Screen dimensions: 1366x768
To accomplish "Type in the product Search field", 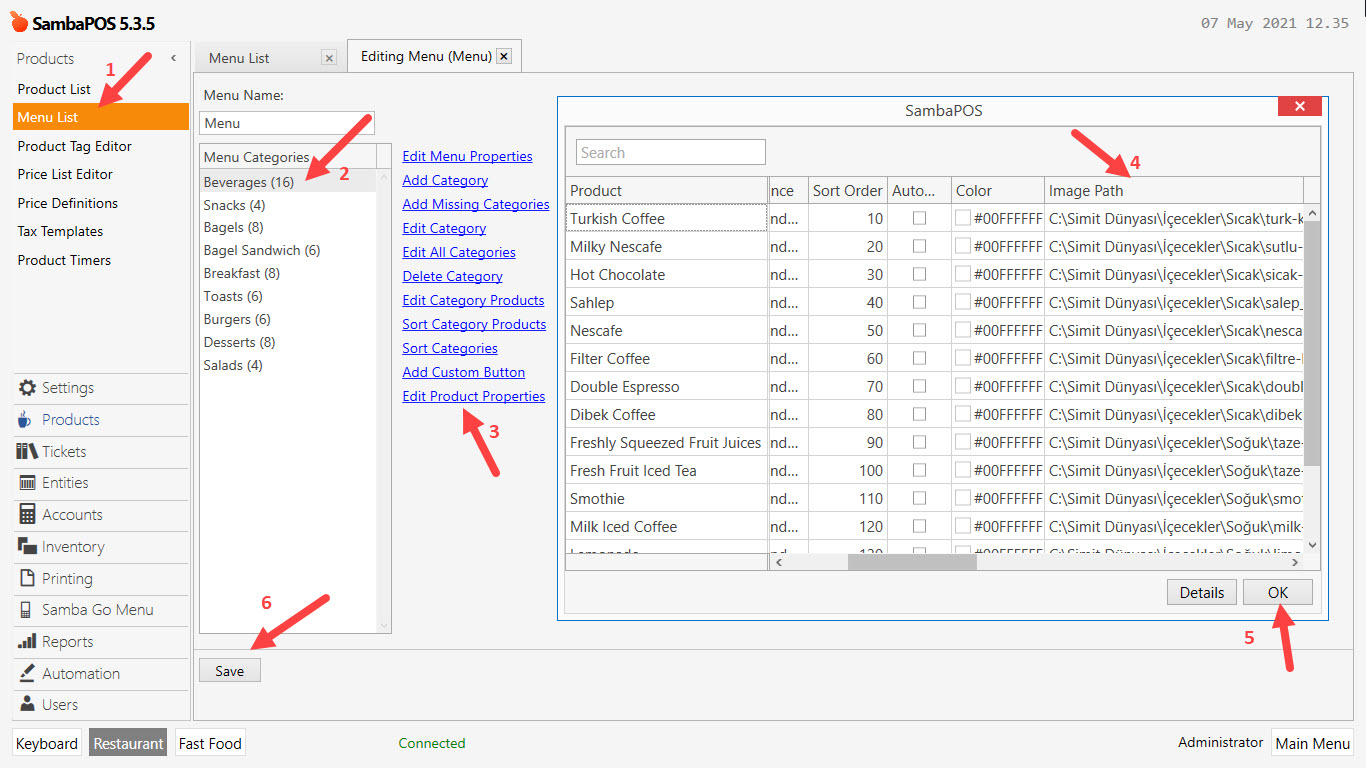I will click(669, 152).
